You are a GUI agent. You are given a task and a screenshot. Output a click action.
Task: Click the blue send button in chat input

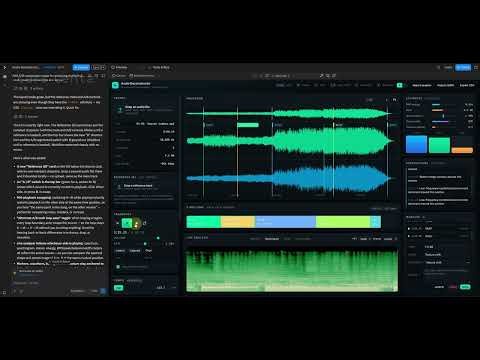103,291
